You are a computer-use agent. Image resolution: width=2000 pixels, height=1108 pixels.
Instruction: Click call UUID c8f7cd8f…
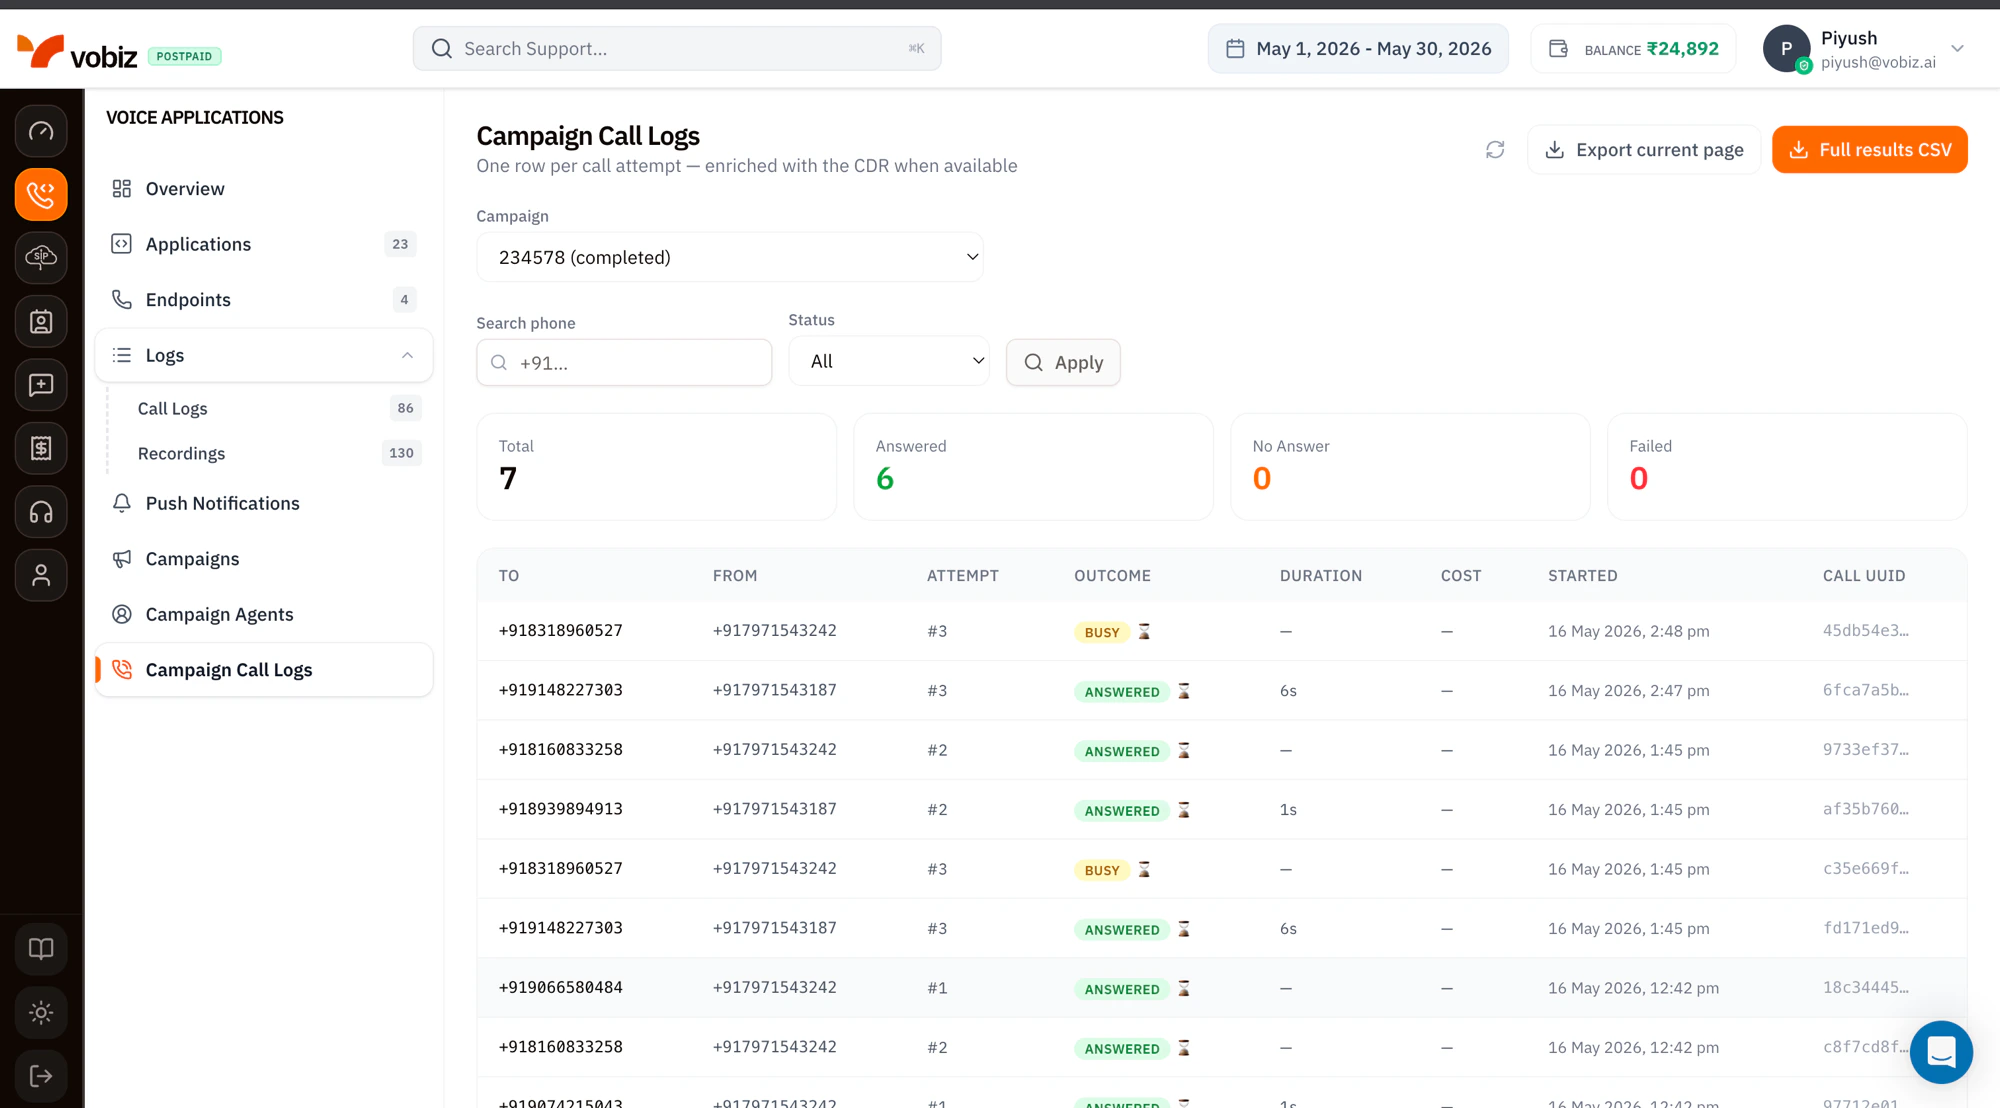pyautogui.click(x=1865, y=1047)
